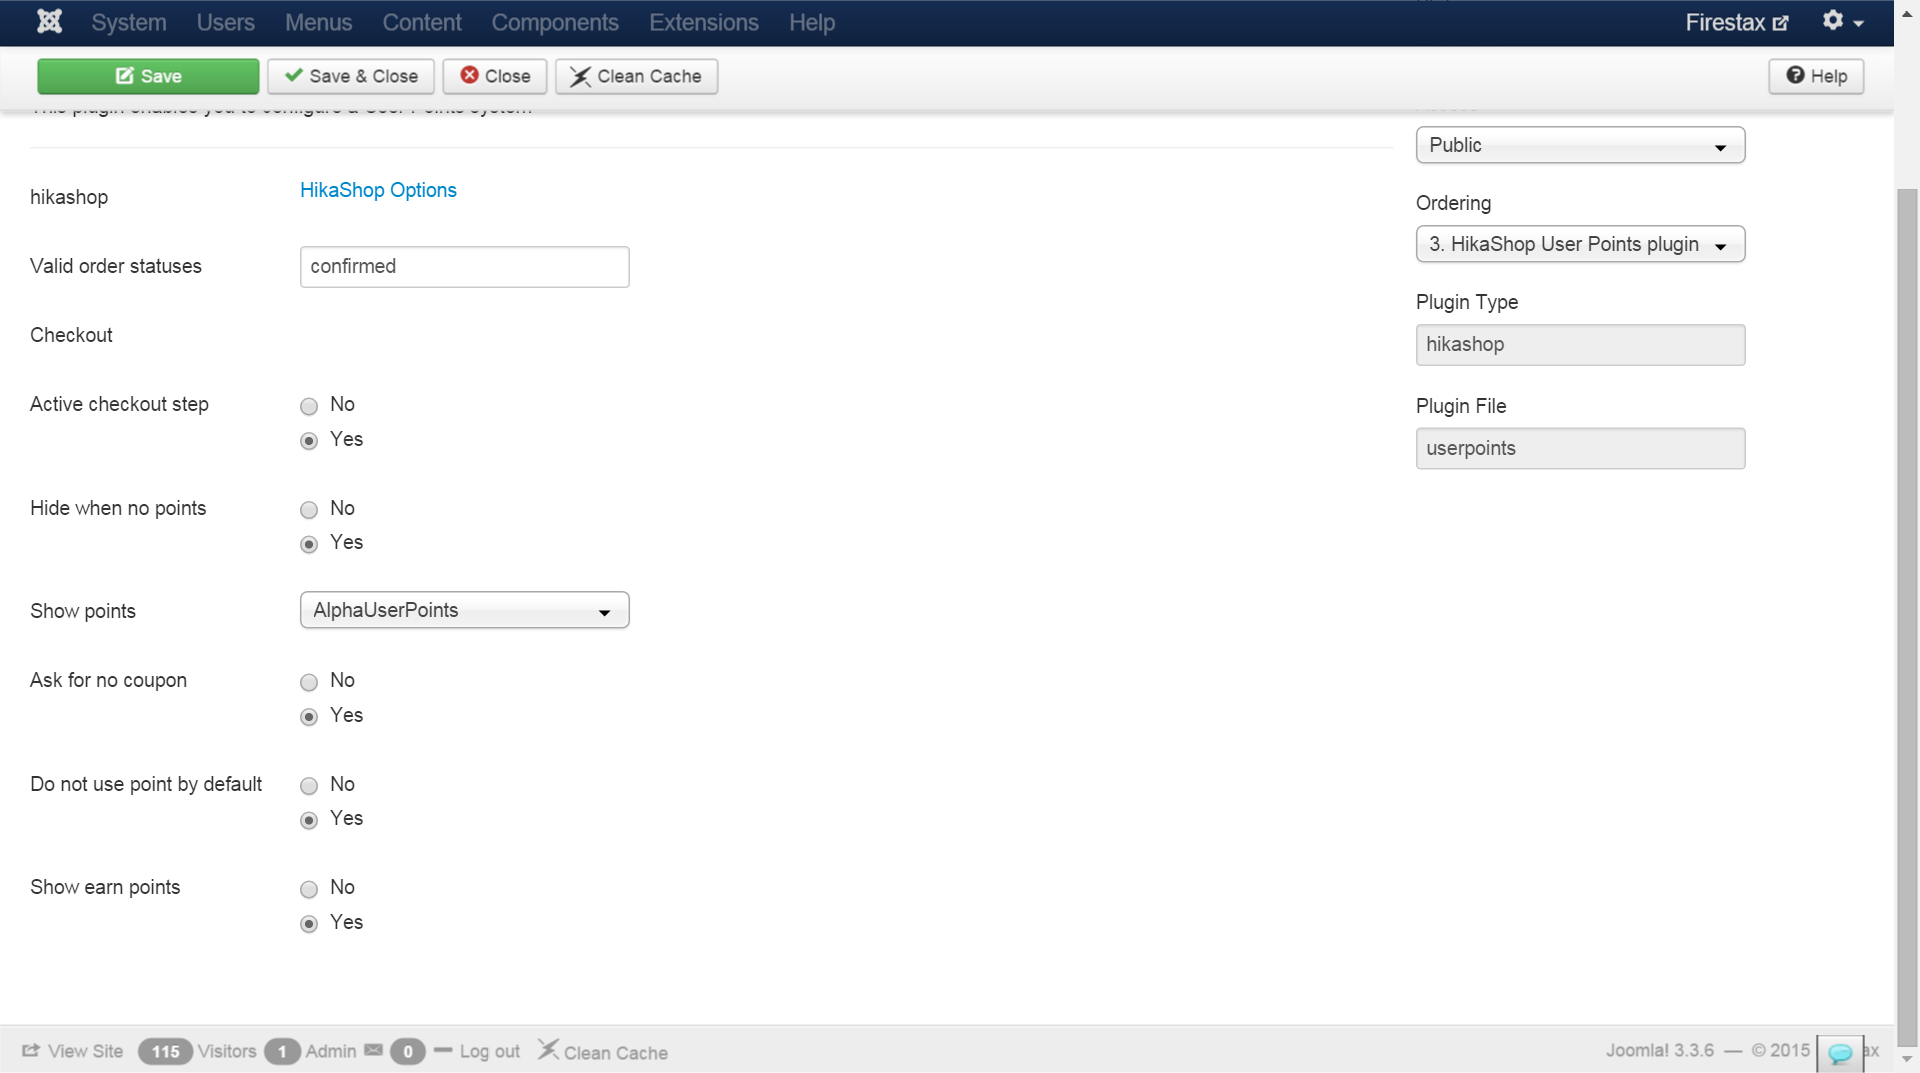Set Hide when no points to Yes
1920x1073 pixels.
pos(309,544)
